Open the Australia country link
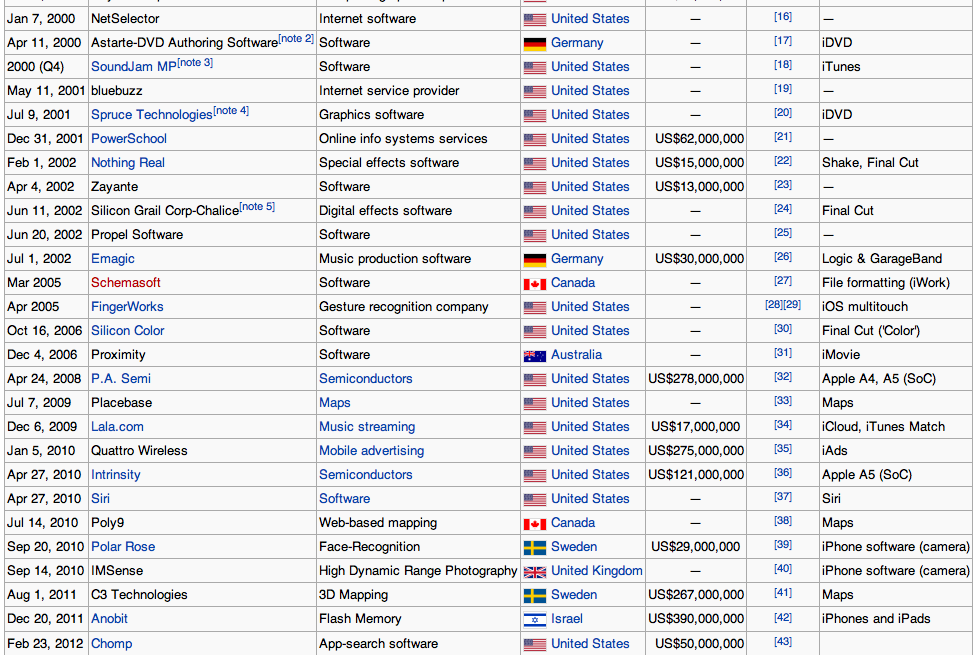Viewport: 977px width, 655px height. (x=576, y=355)
